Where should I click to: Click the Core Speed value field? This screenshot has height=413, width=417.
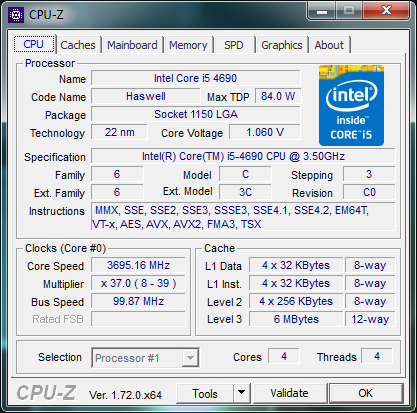click(x=138, y=265)
